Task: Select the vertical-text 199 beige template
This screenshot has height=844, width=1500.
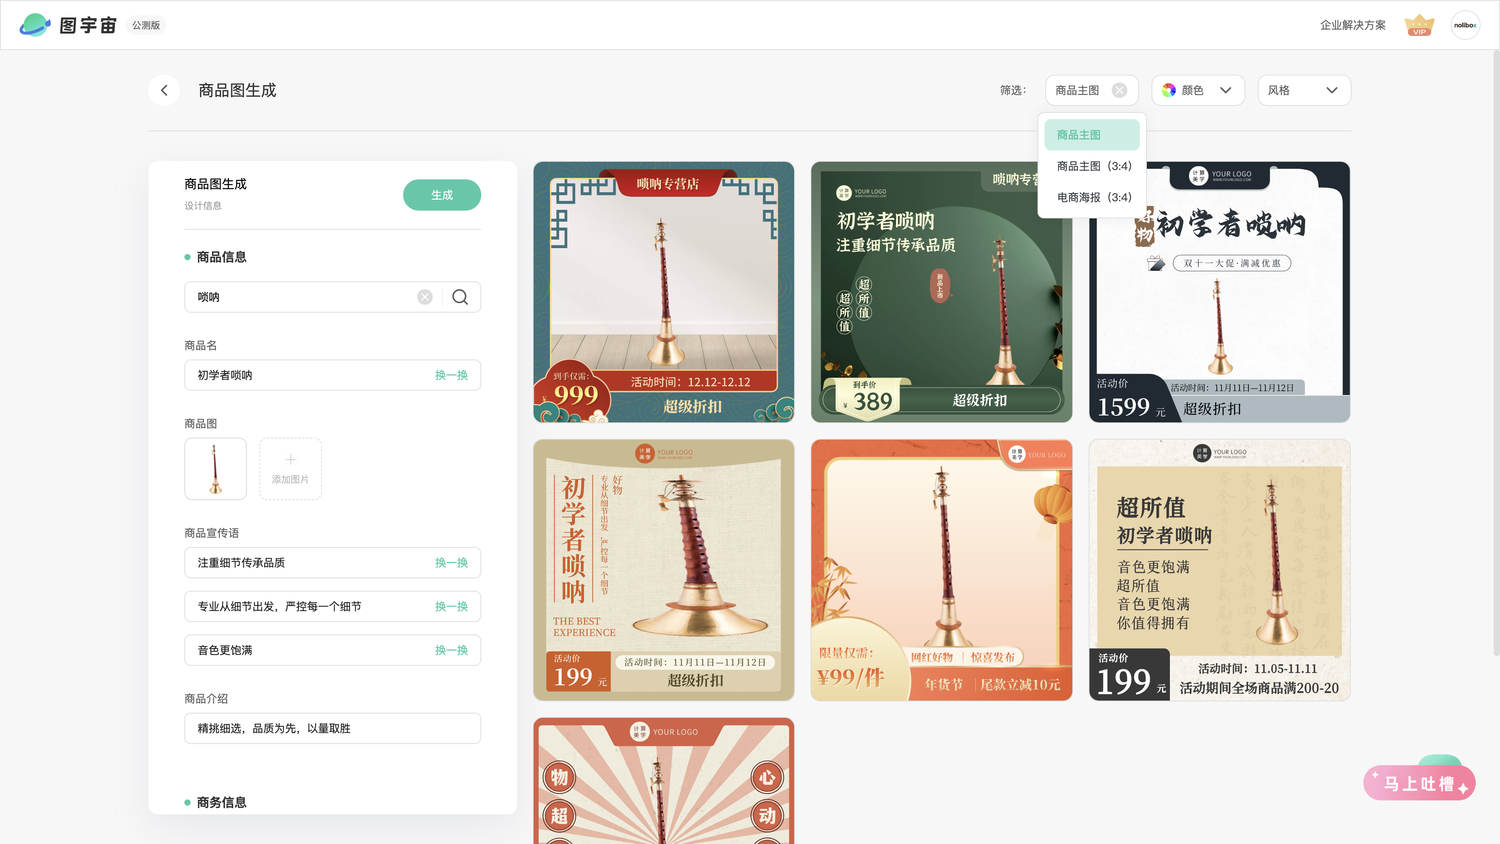Action: [664, 570]
